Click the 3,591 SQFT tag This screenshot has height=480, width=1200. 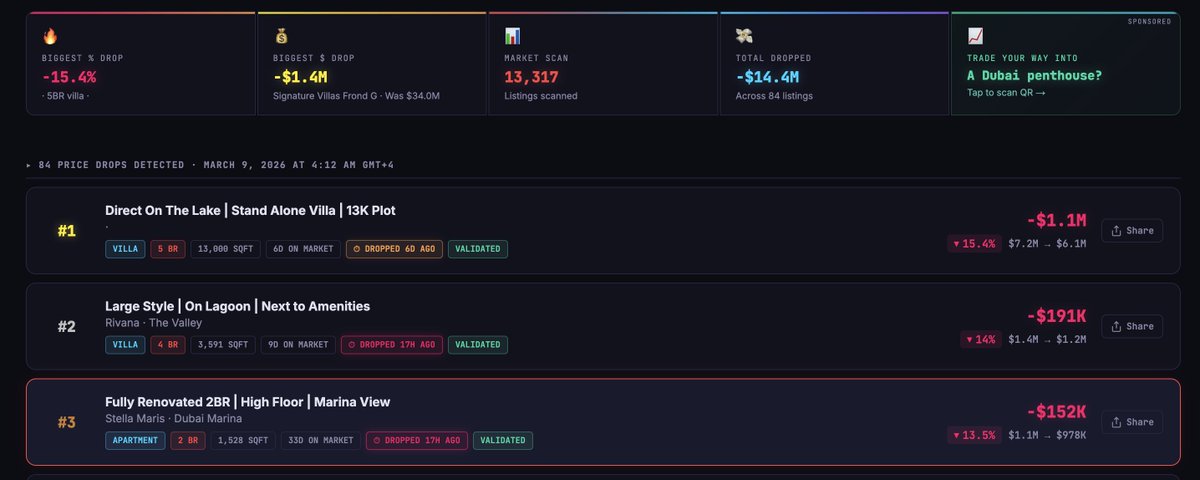[223, 345]
